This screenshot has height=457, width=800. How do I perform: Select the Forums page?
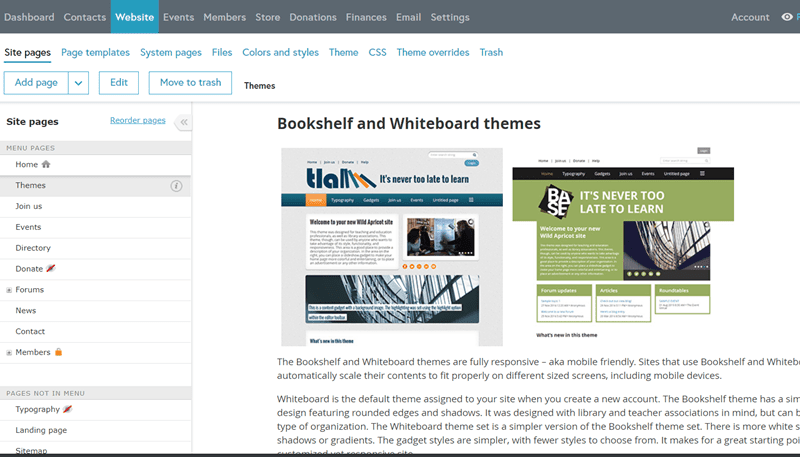click(x=95, y=290)
